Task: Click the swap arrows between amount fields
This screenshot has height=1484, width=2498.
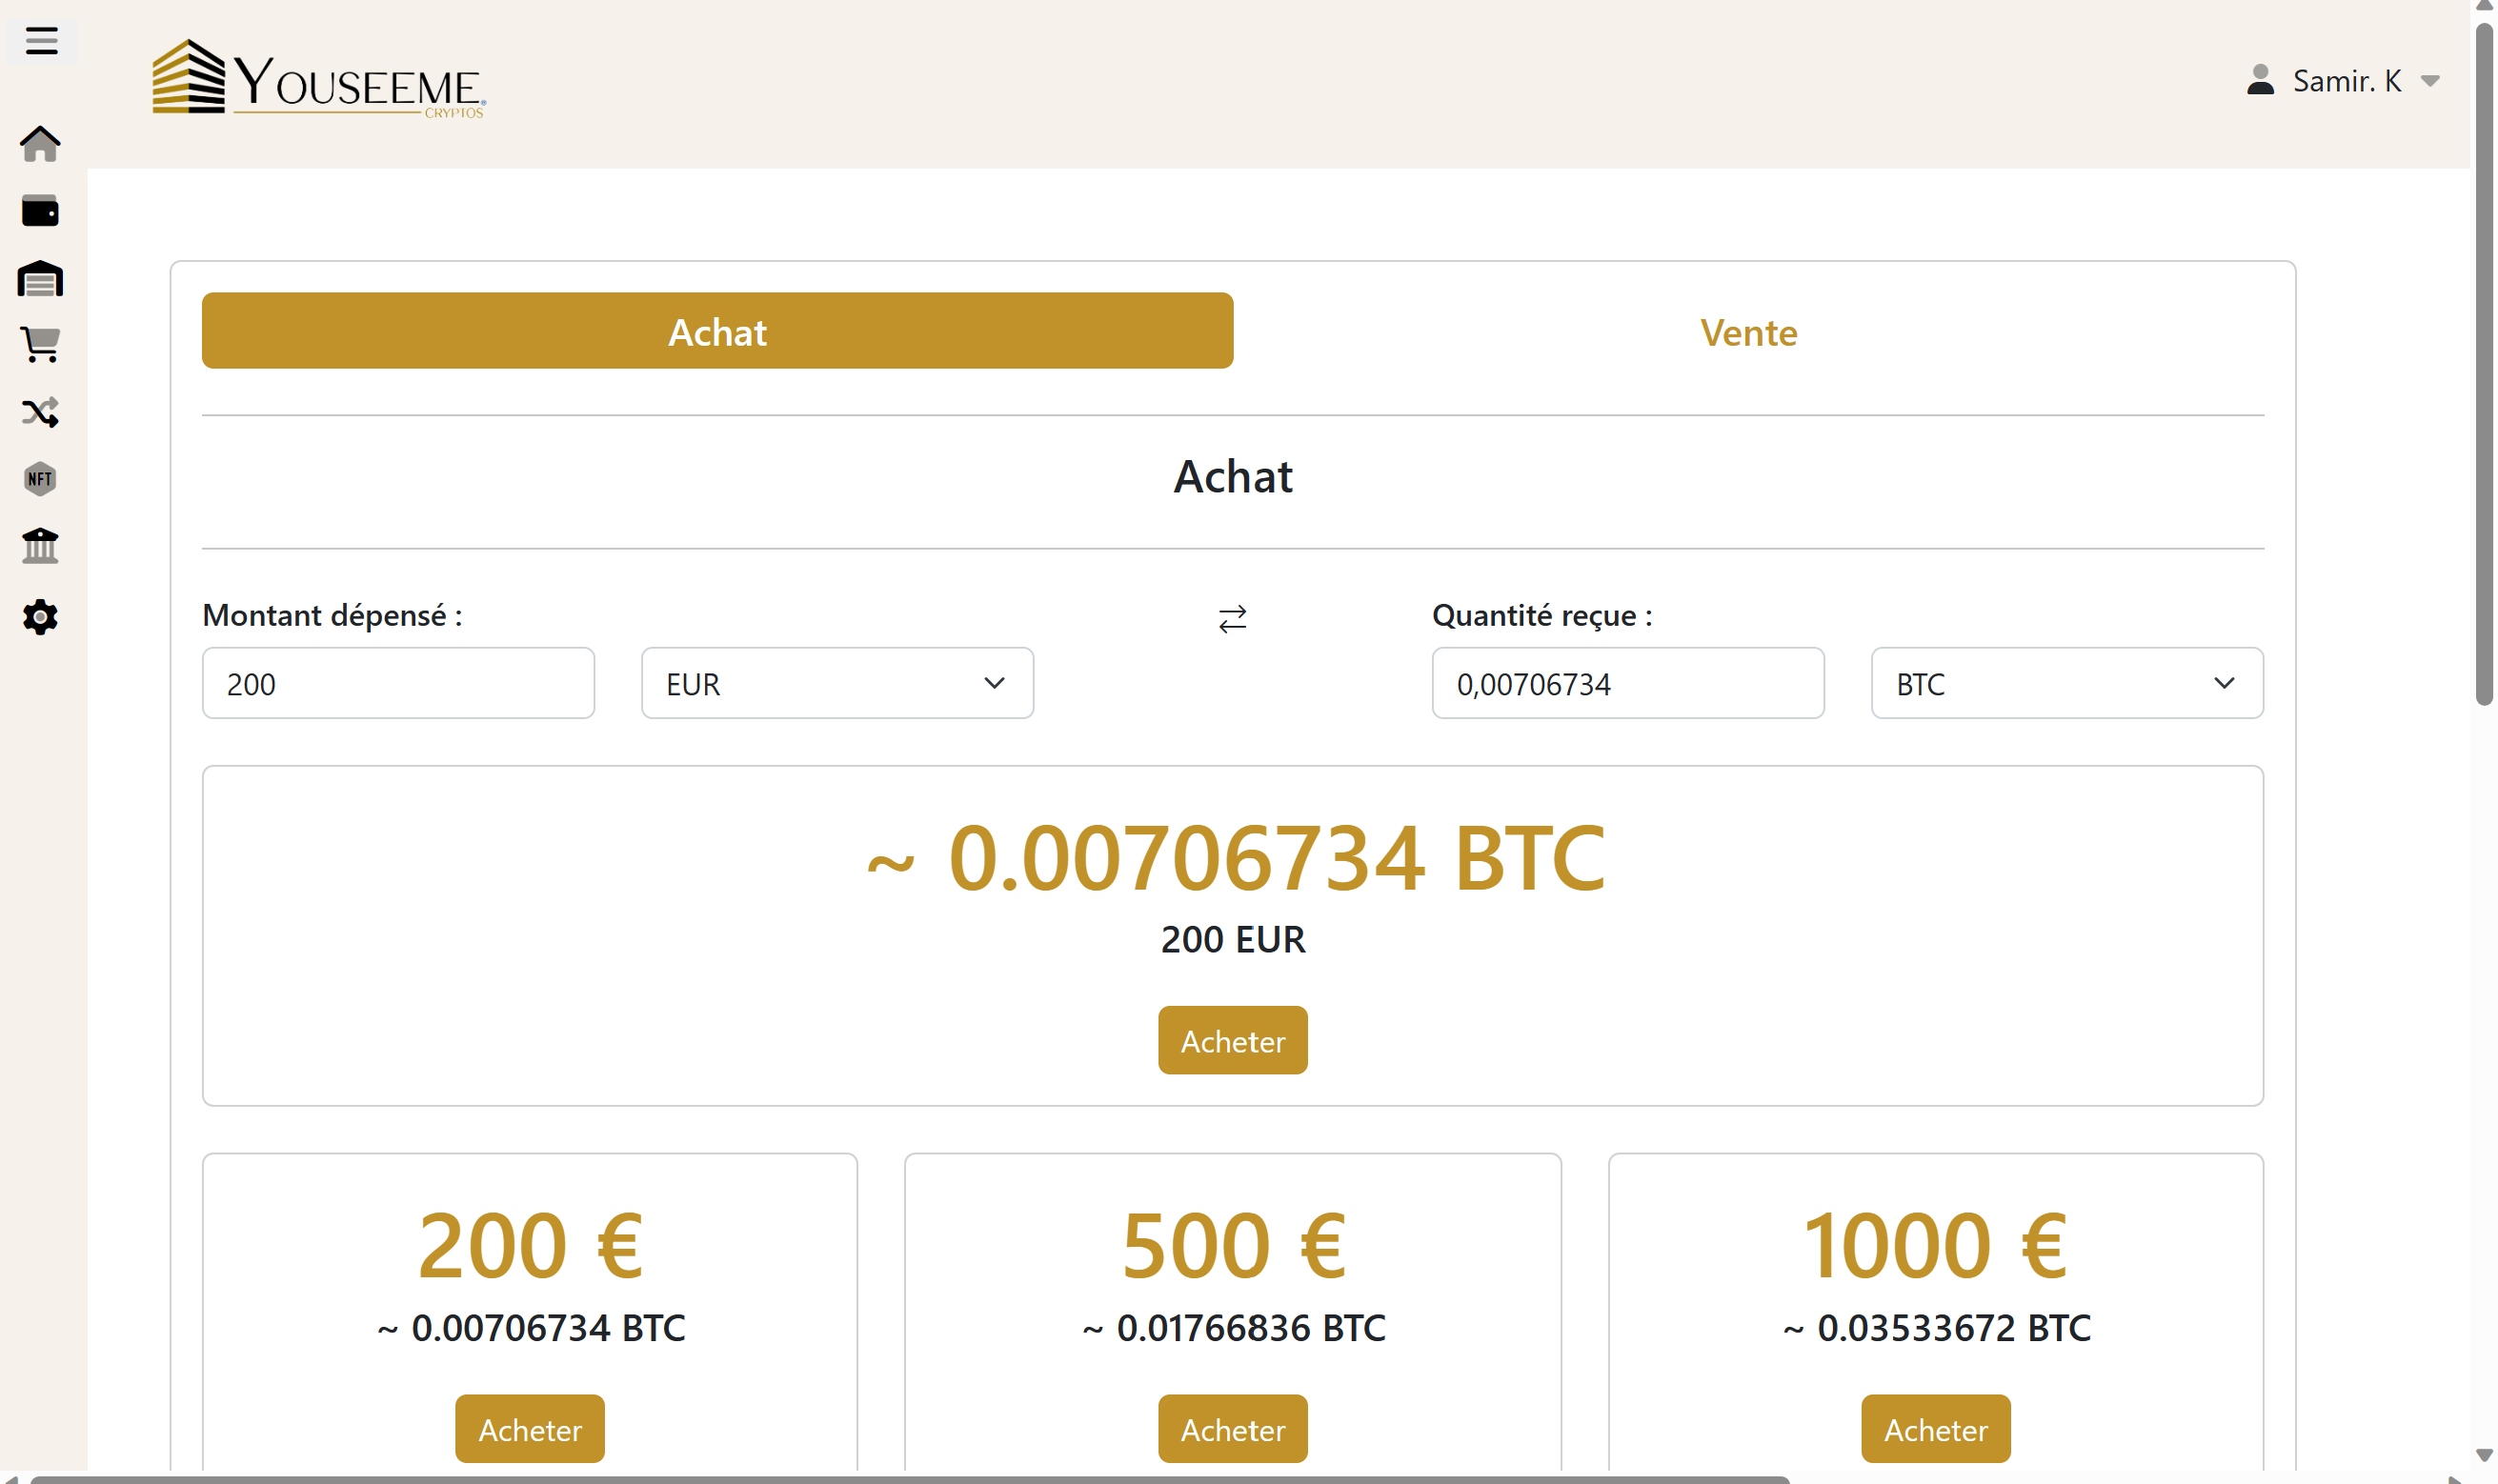Action: coord(1233,618)
